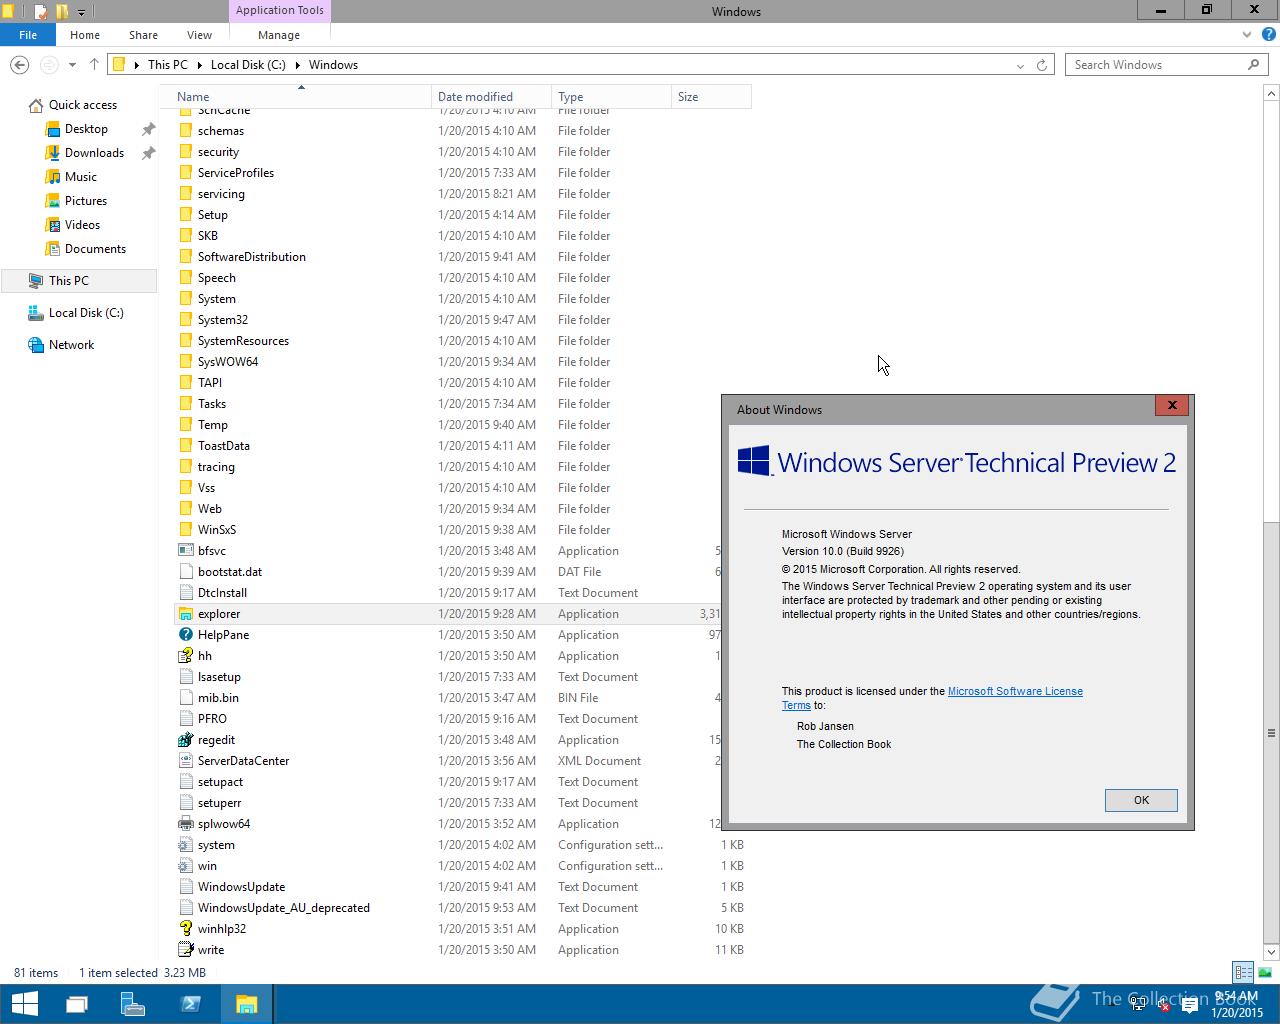The width and height of the screenshot is (1280, 1024).
Task: Sort by Name column header
Action: [x=301, y=97]
